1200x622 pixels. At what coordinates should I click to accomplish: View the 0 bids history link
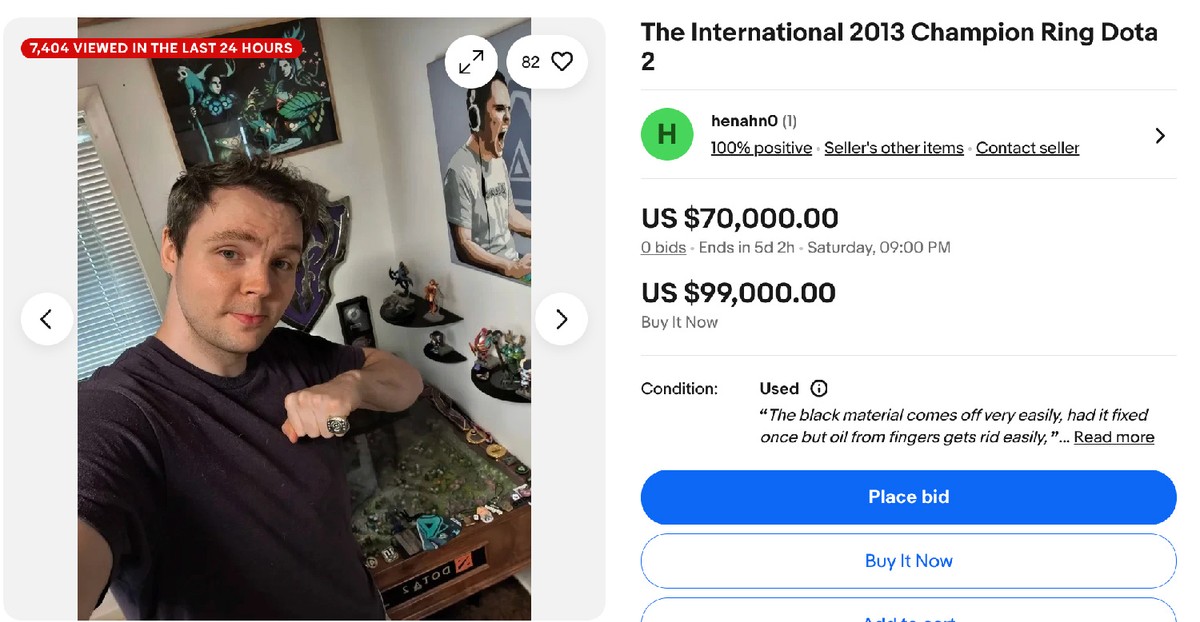(663, 247)
